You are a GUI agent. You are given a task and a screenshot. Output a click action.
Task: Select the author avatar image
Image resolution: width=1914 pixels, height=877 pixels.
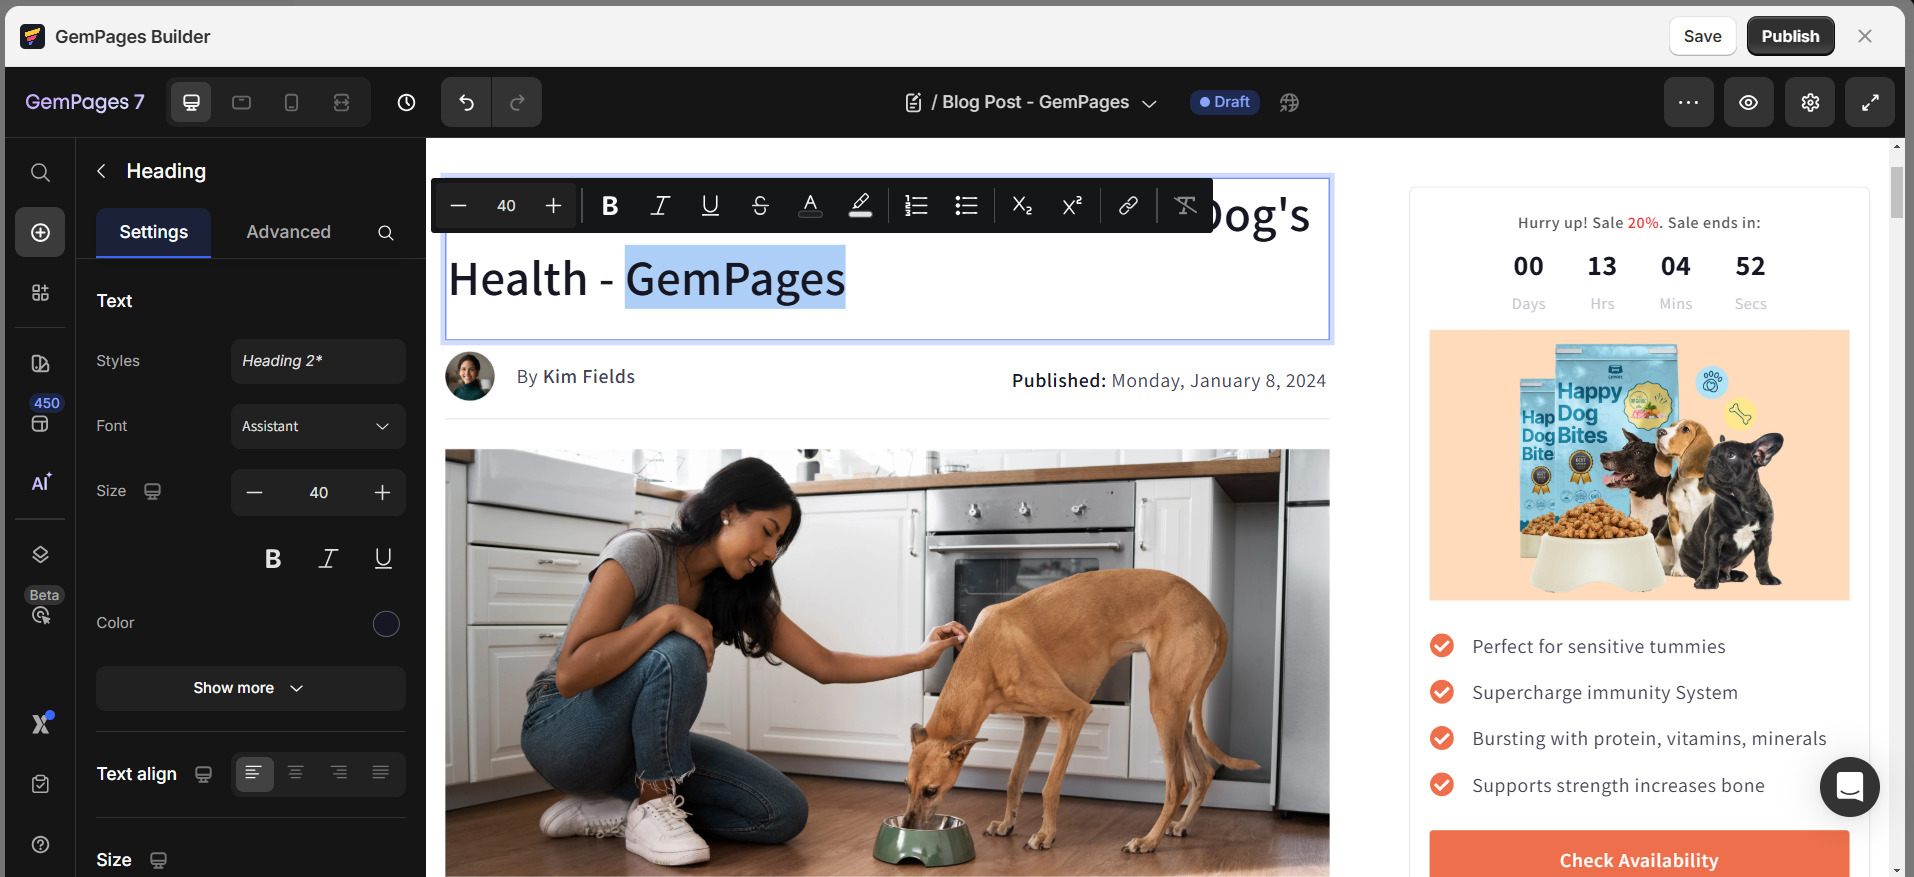click(470, 377)
